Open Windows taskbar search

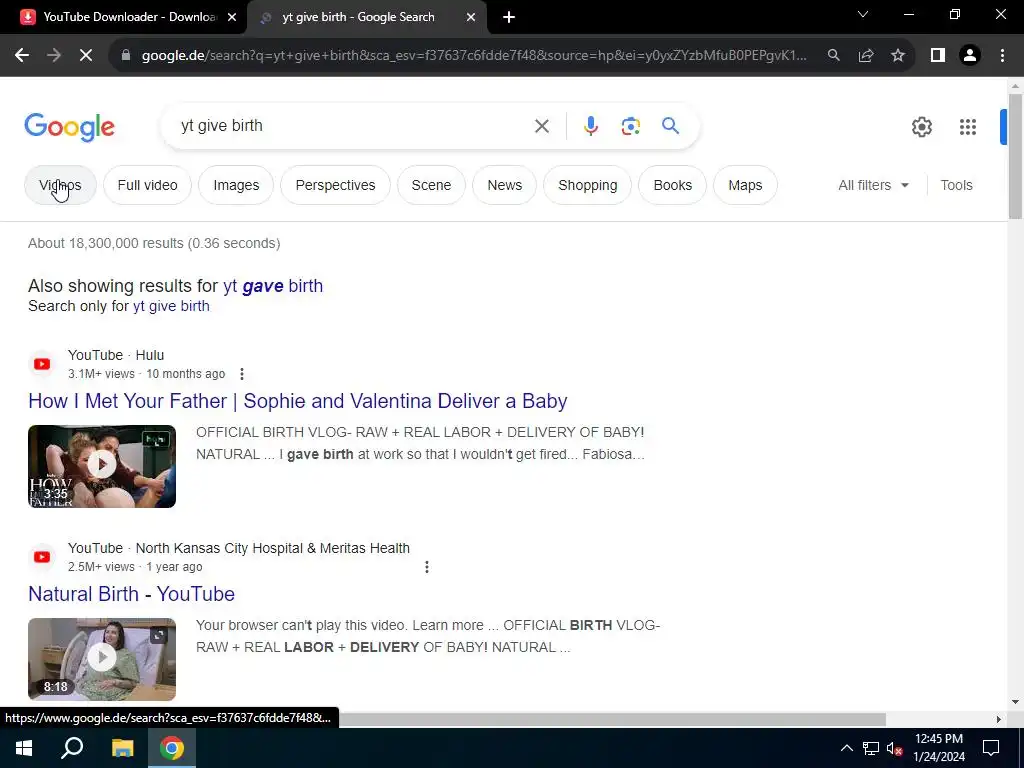pos(72,748)
